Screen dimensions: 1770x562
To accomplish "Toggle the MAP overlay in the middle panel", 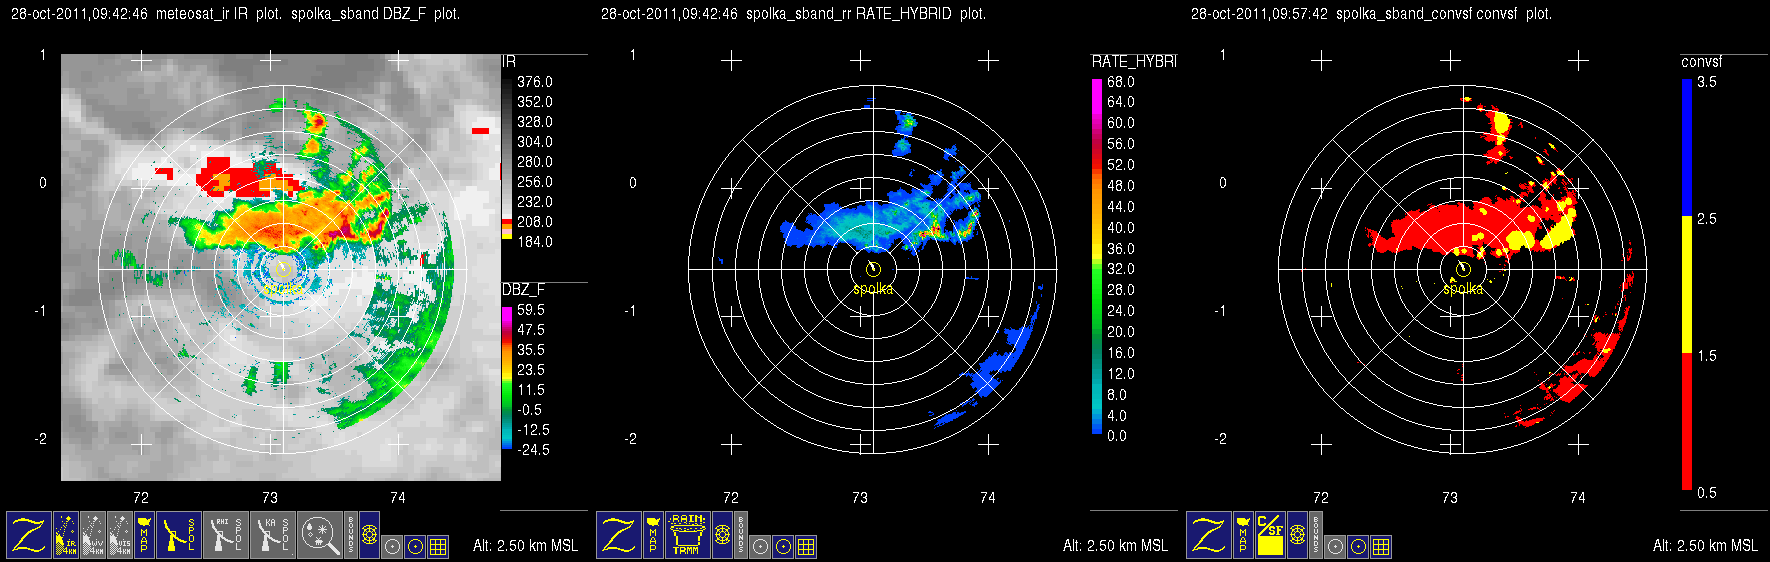I will 653,535.
